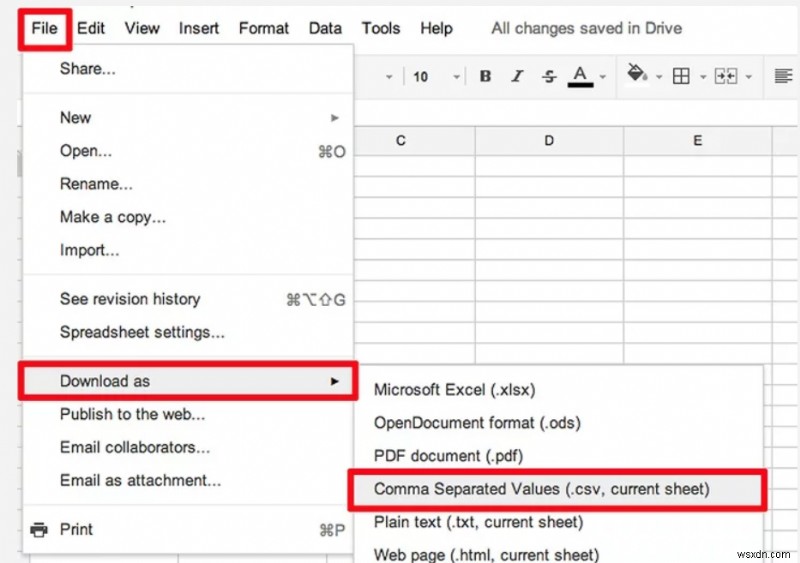800x563 pixels.
Task: Click the text color A icon
Action: 580,77
